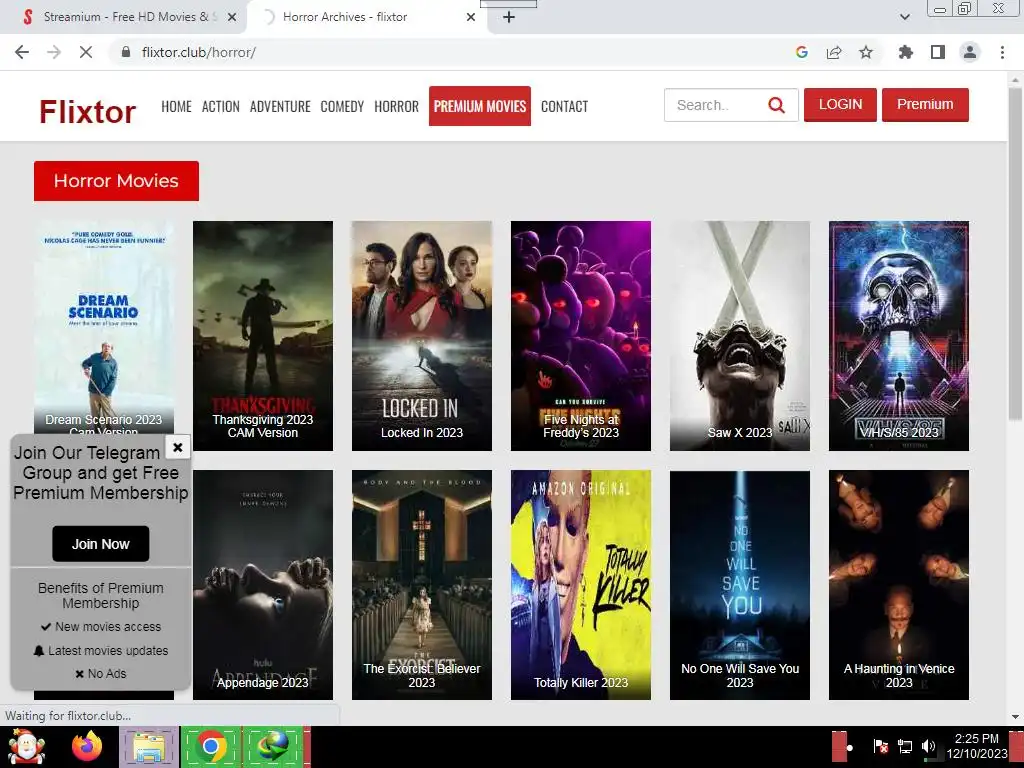Close the Streamium tab
The image size is (1024, 768).
pyautogui.click(x=232, y=17)
